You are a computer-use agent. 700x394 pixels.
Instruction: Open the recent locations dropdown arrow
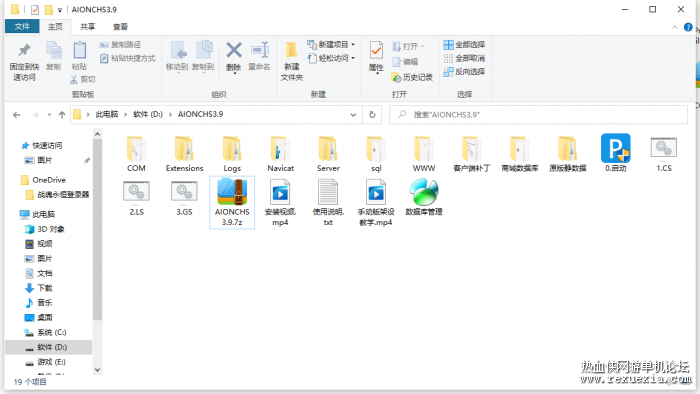[49, 115]
